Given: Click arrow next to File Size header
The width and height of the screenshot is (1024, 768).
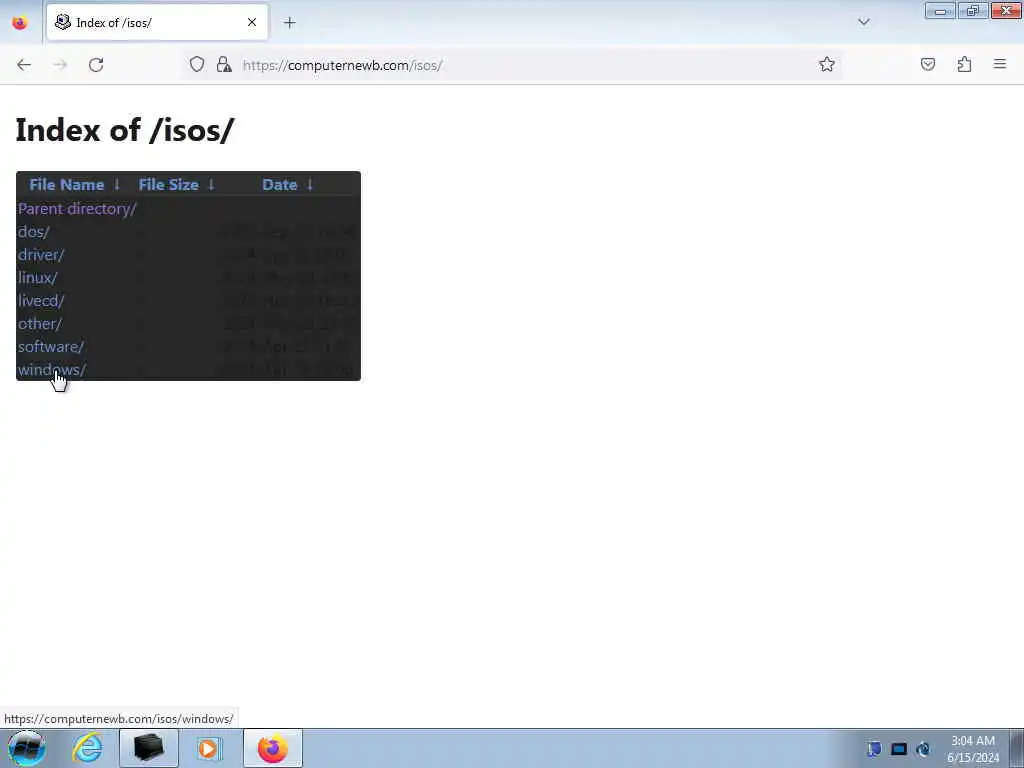Looking at the screenshot, I should coord(211,185).
